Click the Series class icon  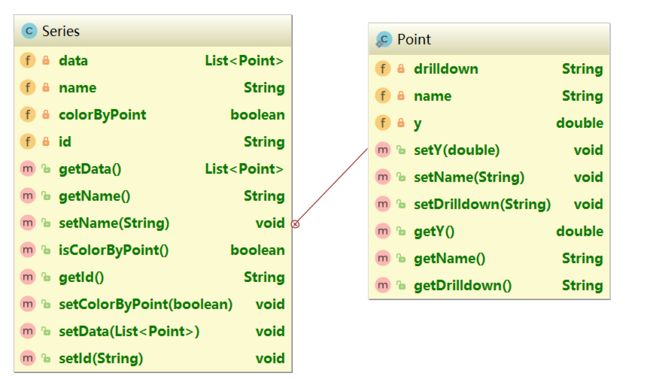point(29,31)
